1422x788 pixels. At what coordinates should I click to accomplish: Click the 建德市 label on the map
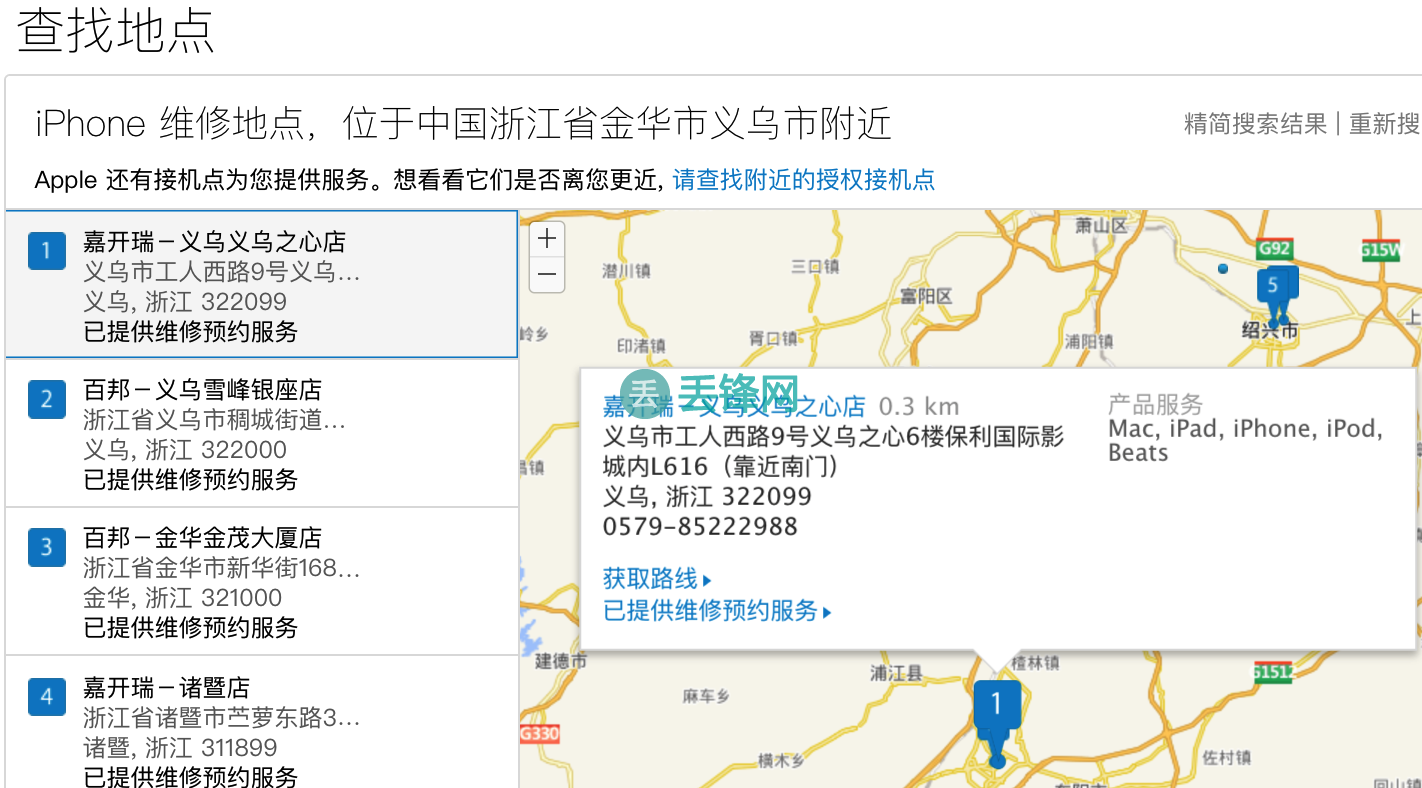(x=561, y=661)
